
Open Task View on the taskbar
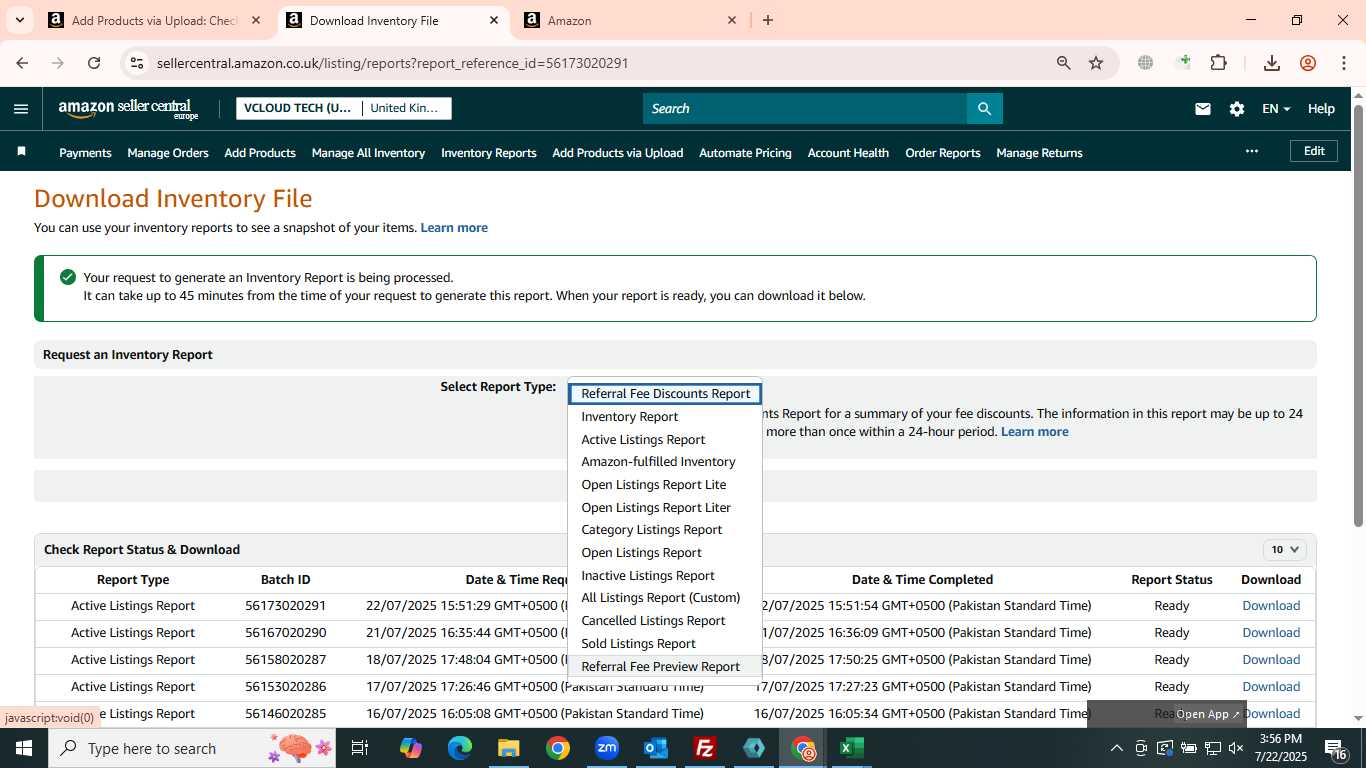pos(360,748)
